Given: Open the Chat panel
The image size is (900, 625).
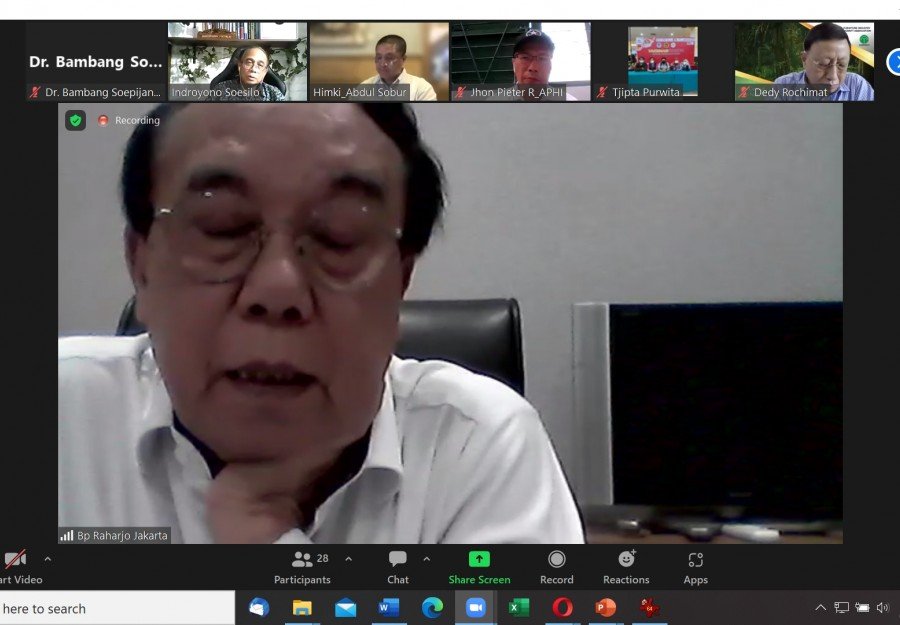Looking at the screenshot, I should 398,568.
